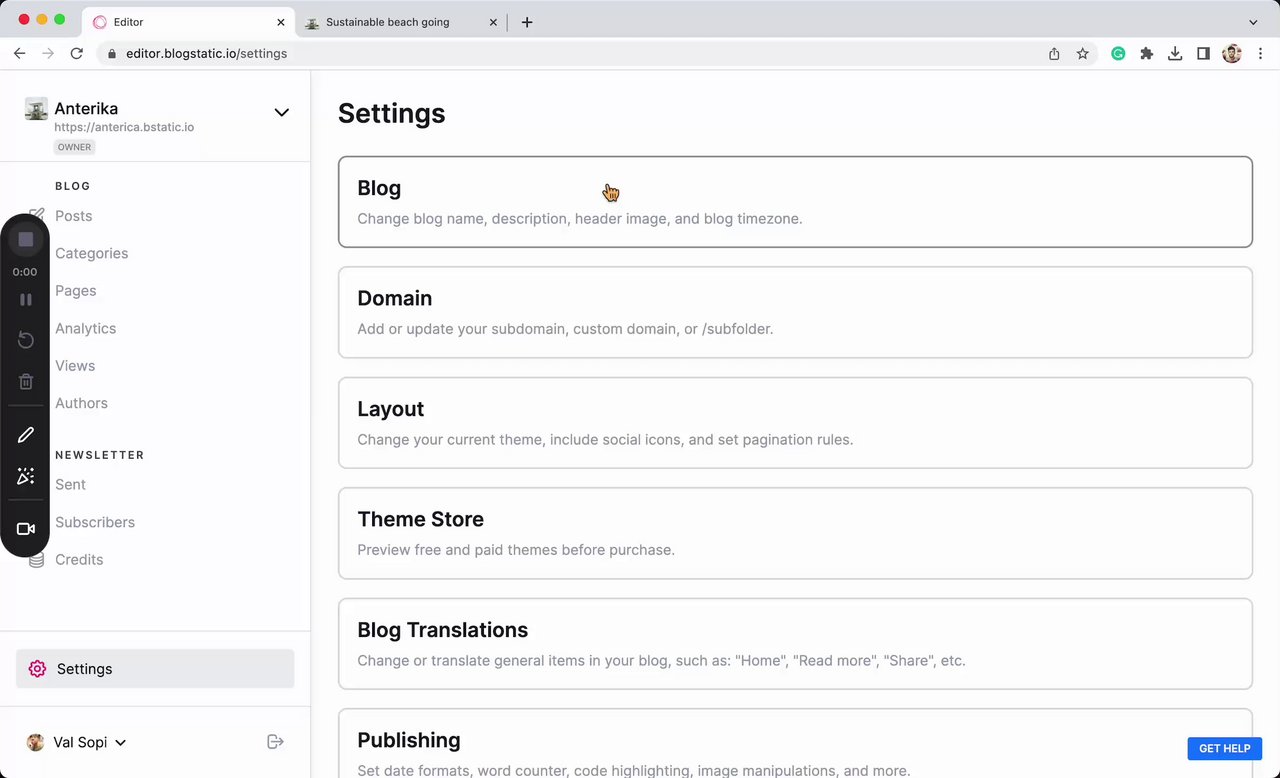Open the browser Extensions puzzle icon
Viewport: 1280px width, 778px height.
pos(1147,54)
